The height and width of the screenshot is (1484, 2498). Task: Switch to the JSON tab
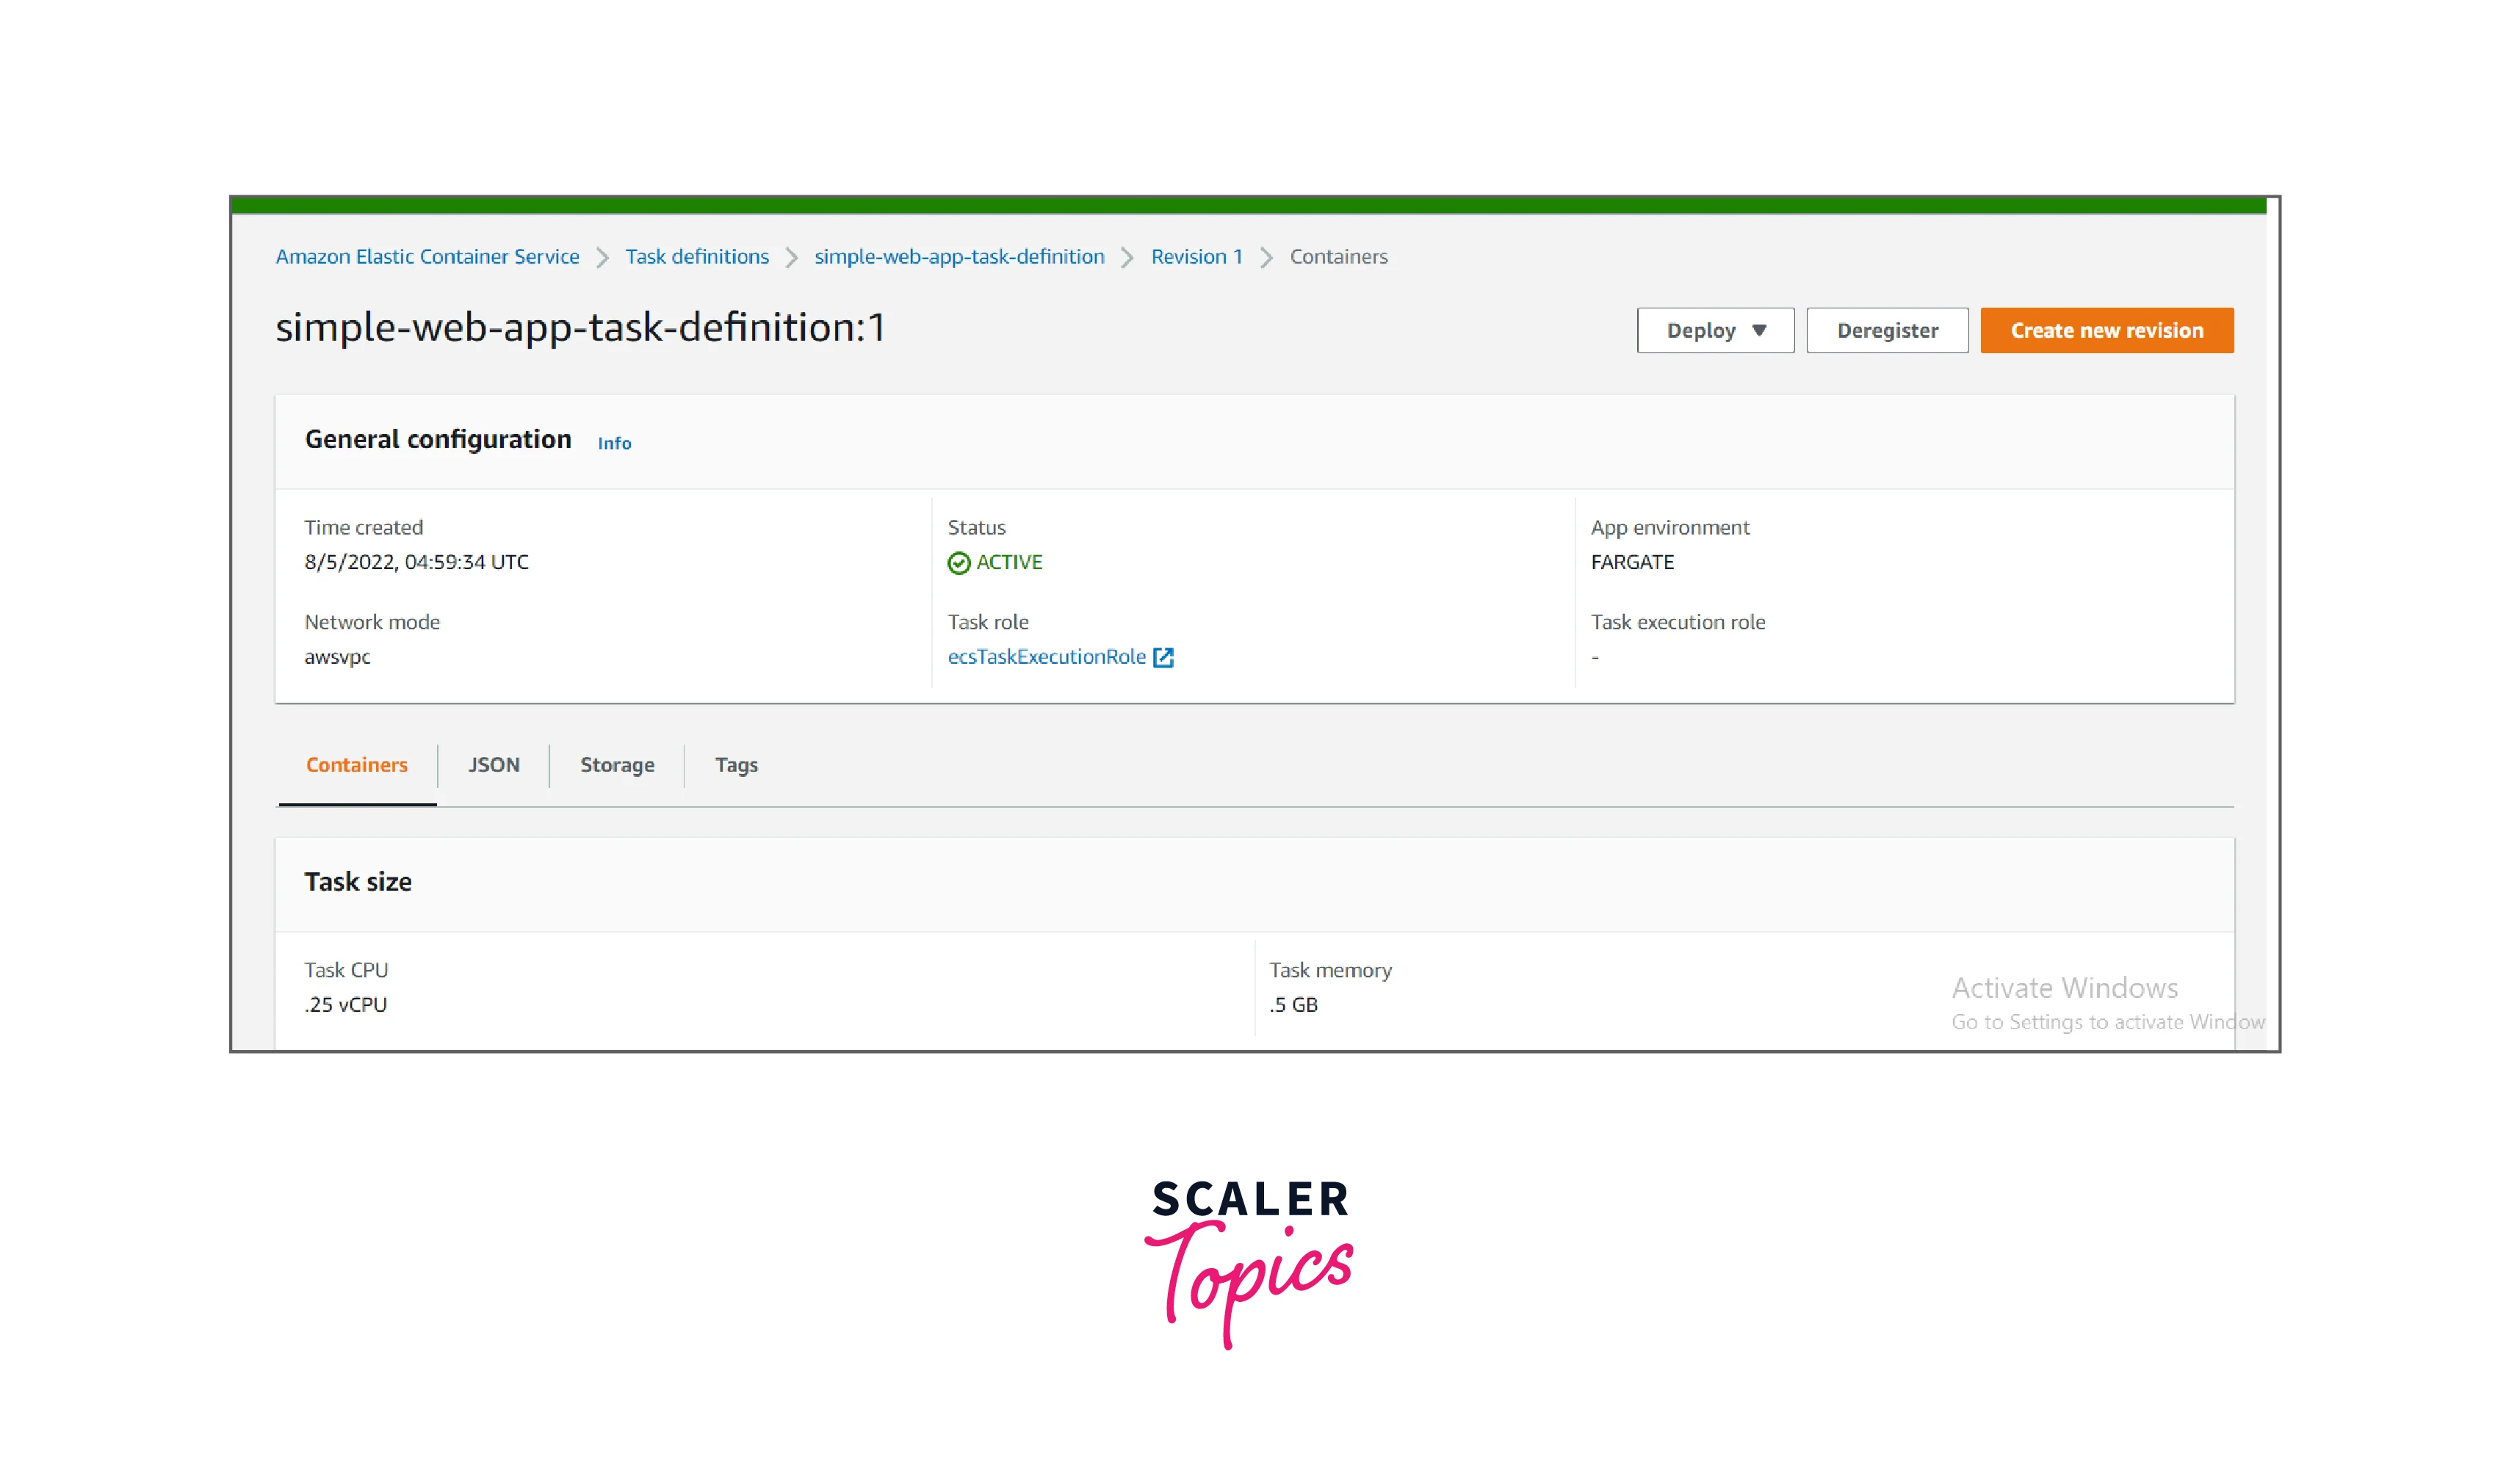pos(493,765)
